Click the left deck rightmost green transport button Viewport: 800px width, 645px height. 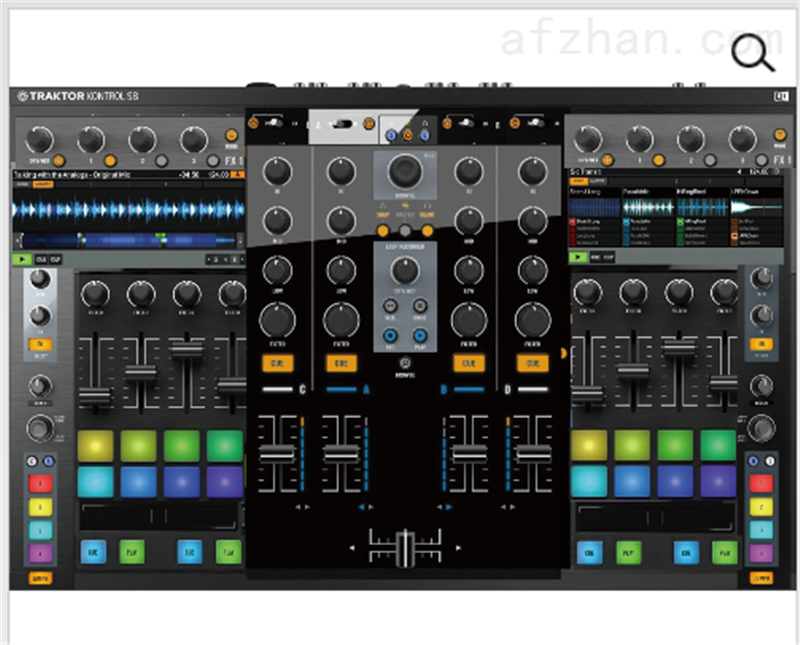(x=228, y=552)
